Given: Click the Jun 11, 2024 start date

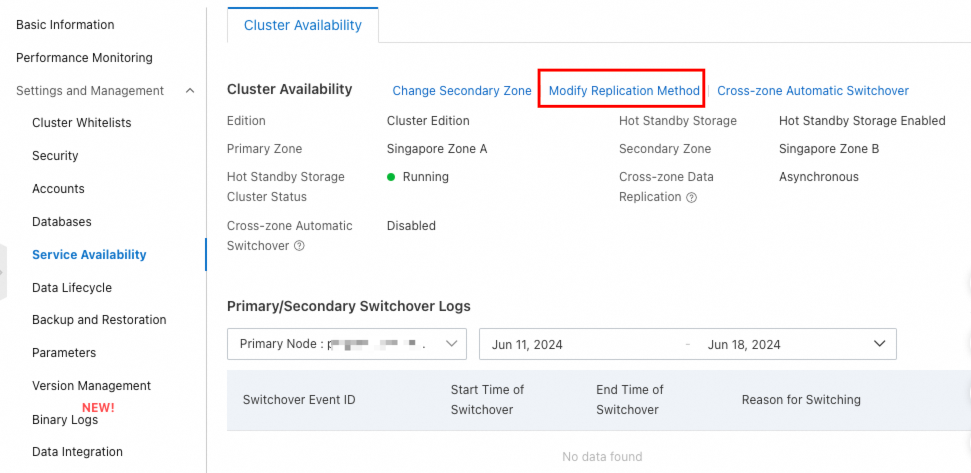Looking at the screenshot, I should pyautogui.click(x=527, y=344).
